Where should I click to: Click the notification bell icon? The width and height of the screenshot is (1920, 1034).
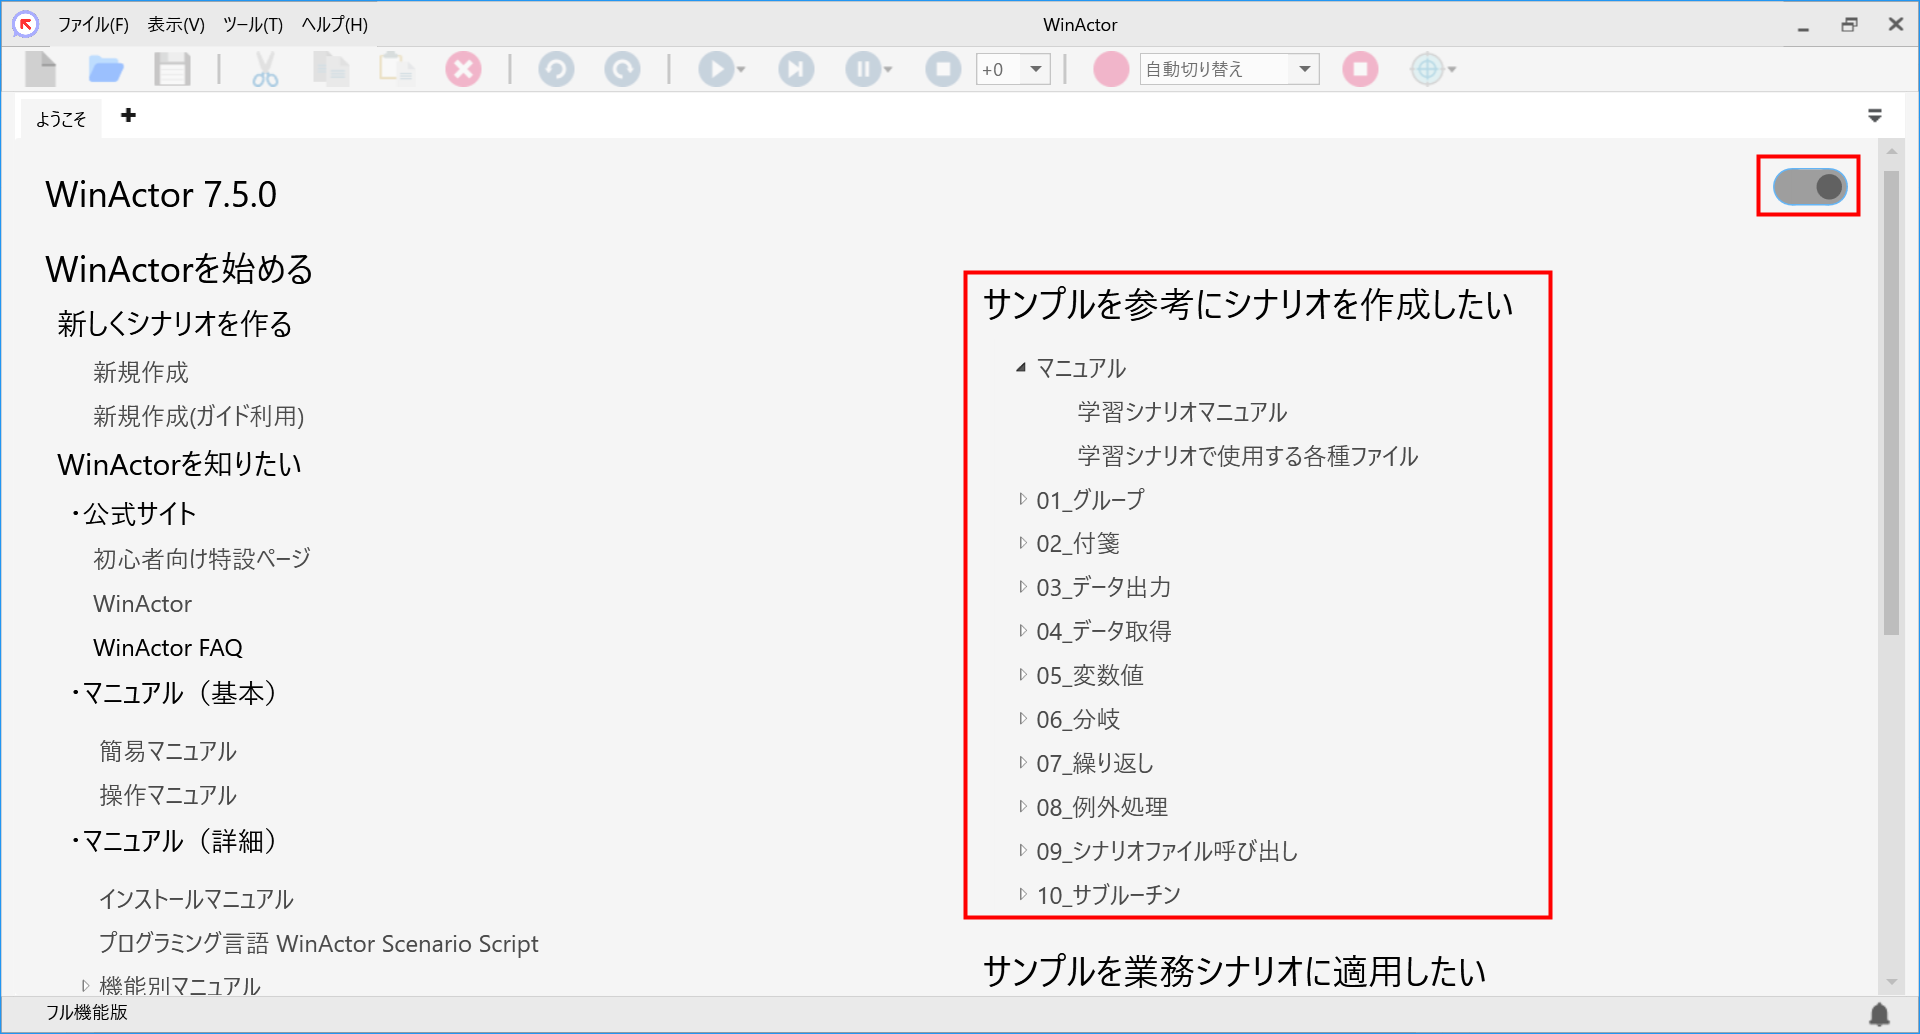[x=1880, y=1014]
